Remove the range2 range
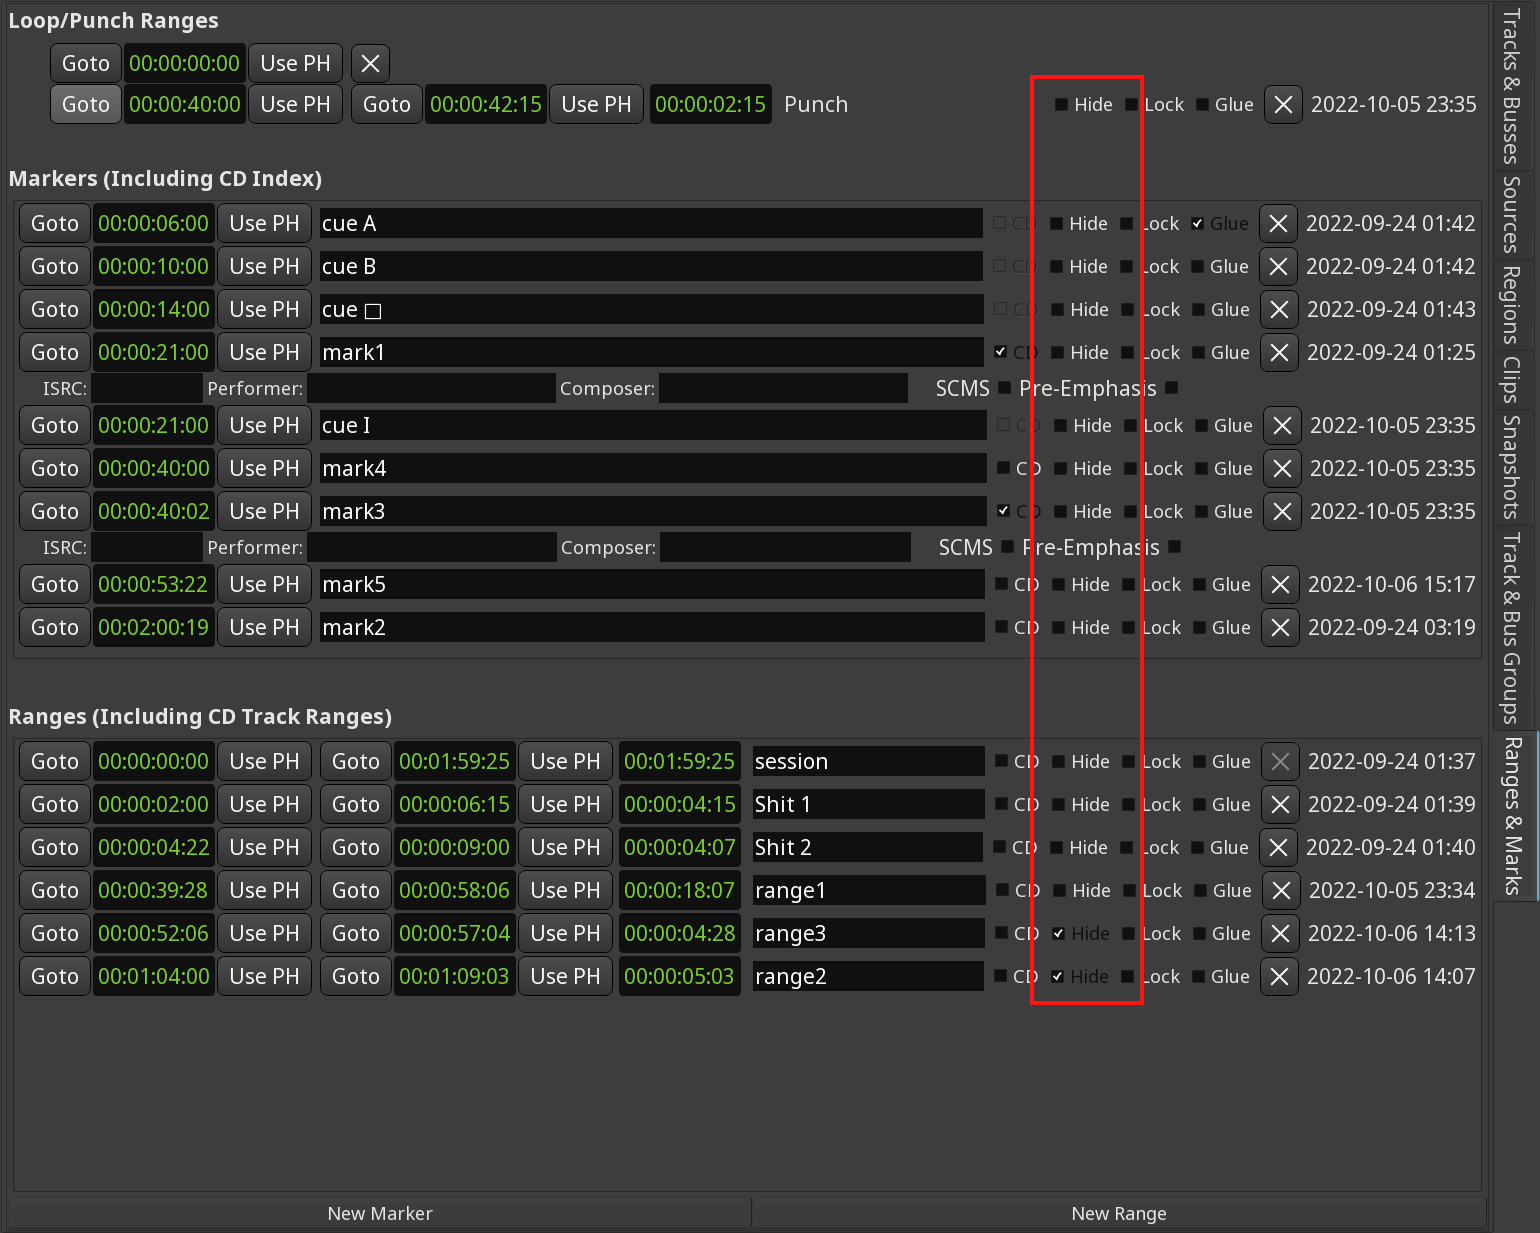Viewport: 1540px width, 1233px height. [1279, 976]
